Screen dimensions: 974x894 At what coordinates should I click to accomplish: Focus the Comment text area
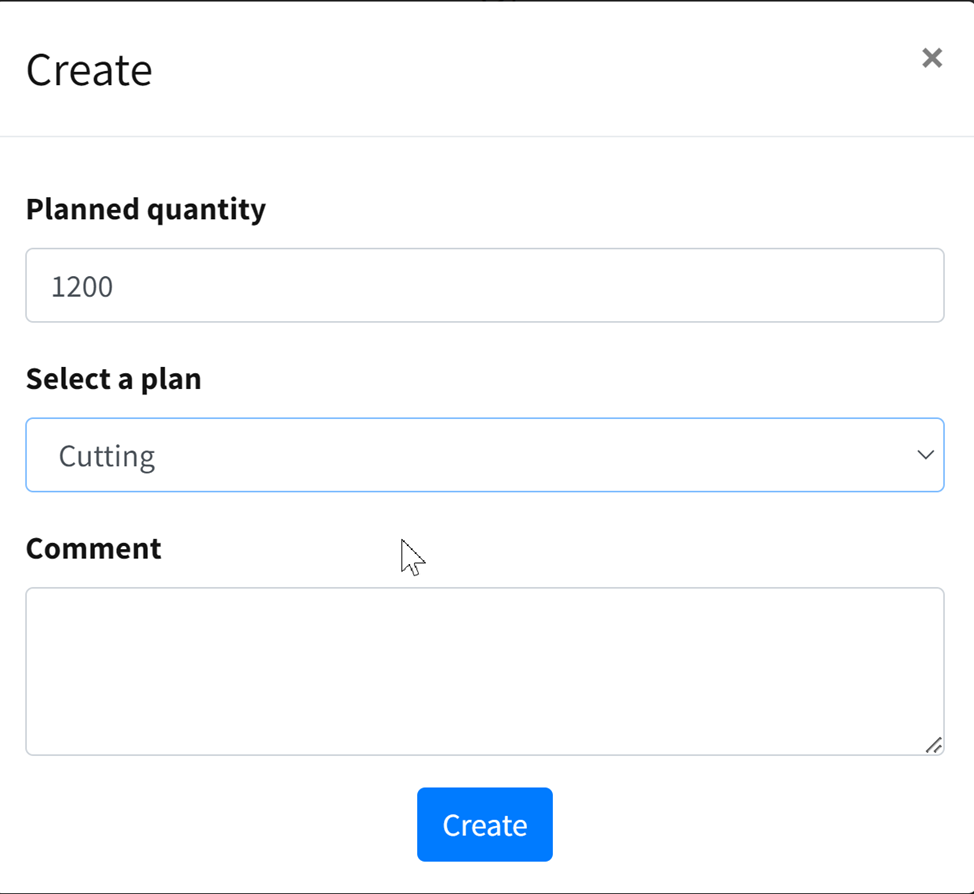click(x=484, y=670)
